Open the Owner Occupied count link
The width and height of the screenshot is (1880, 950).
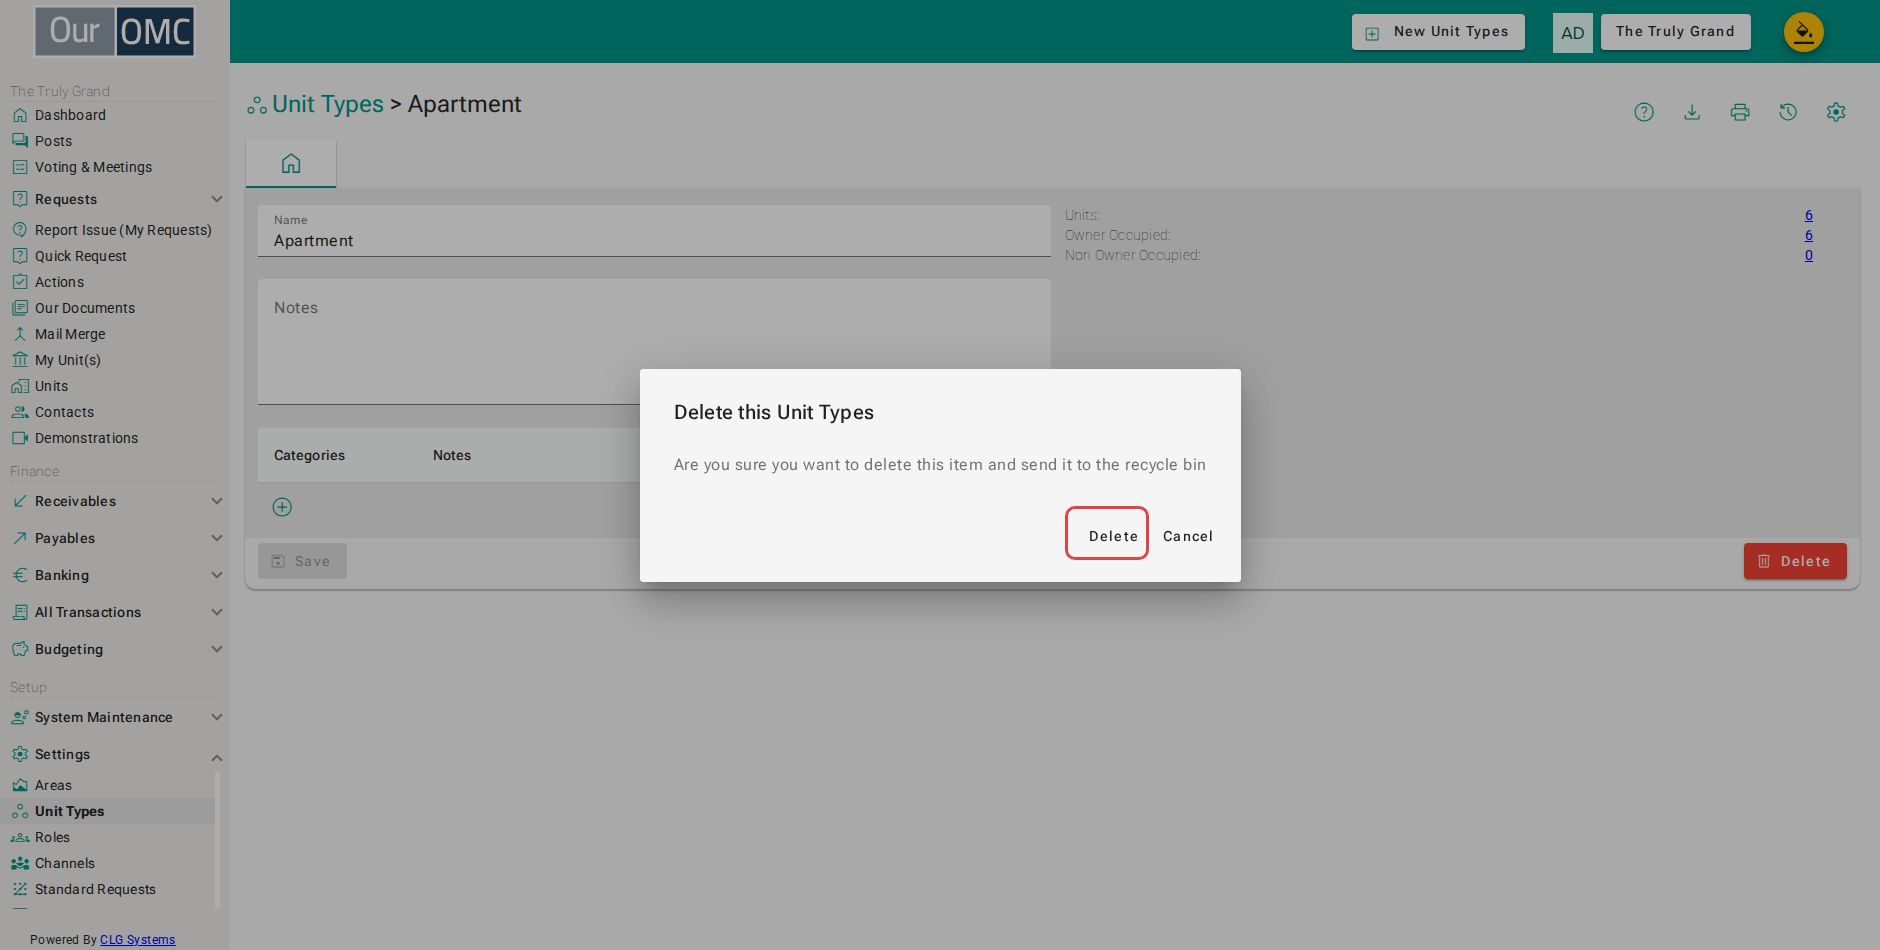(1808, 235)
